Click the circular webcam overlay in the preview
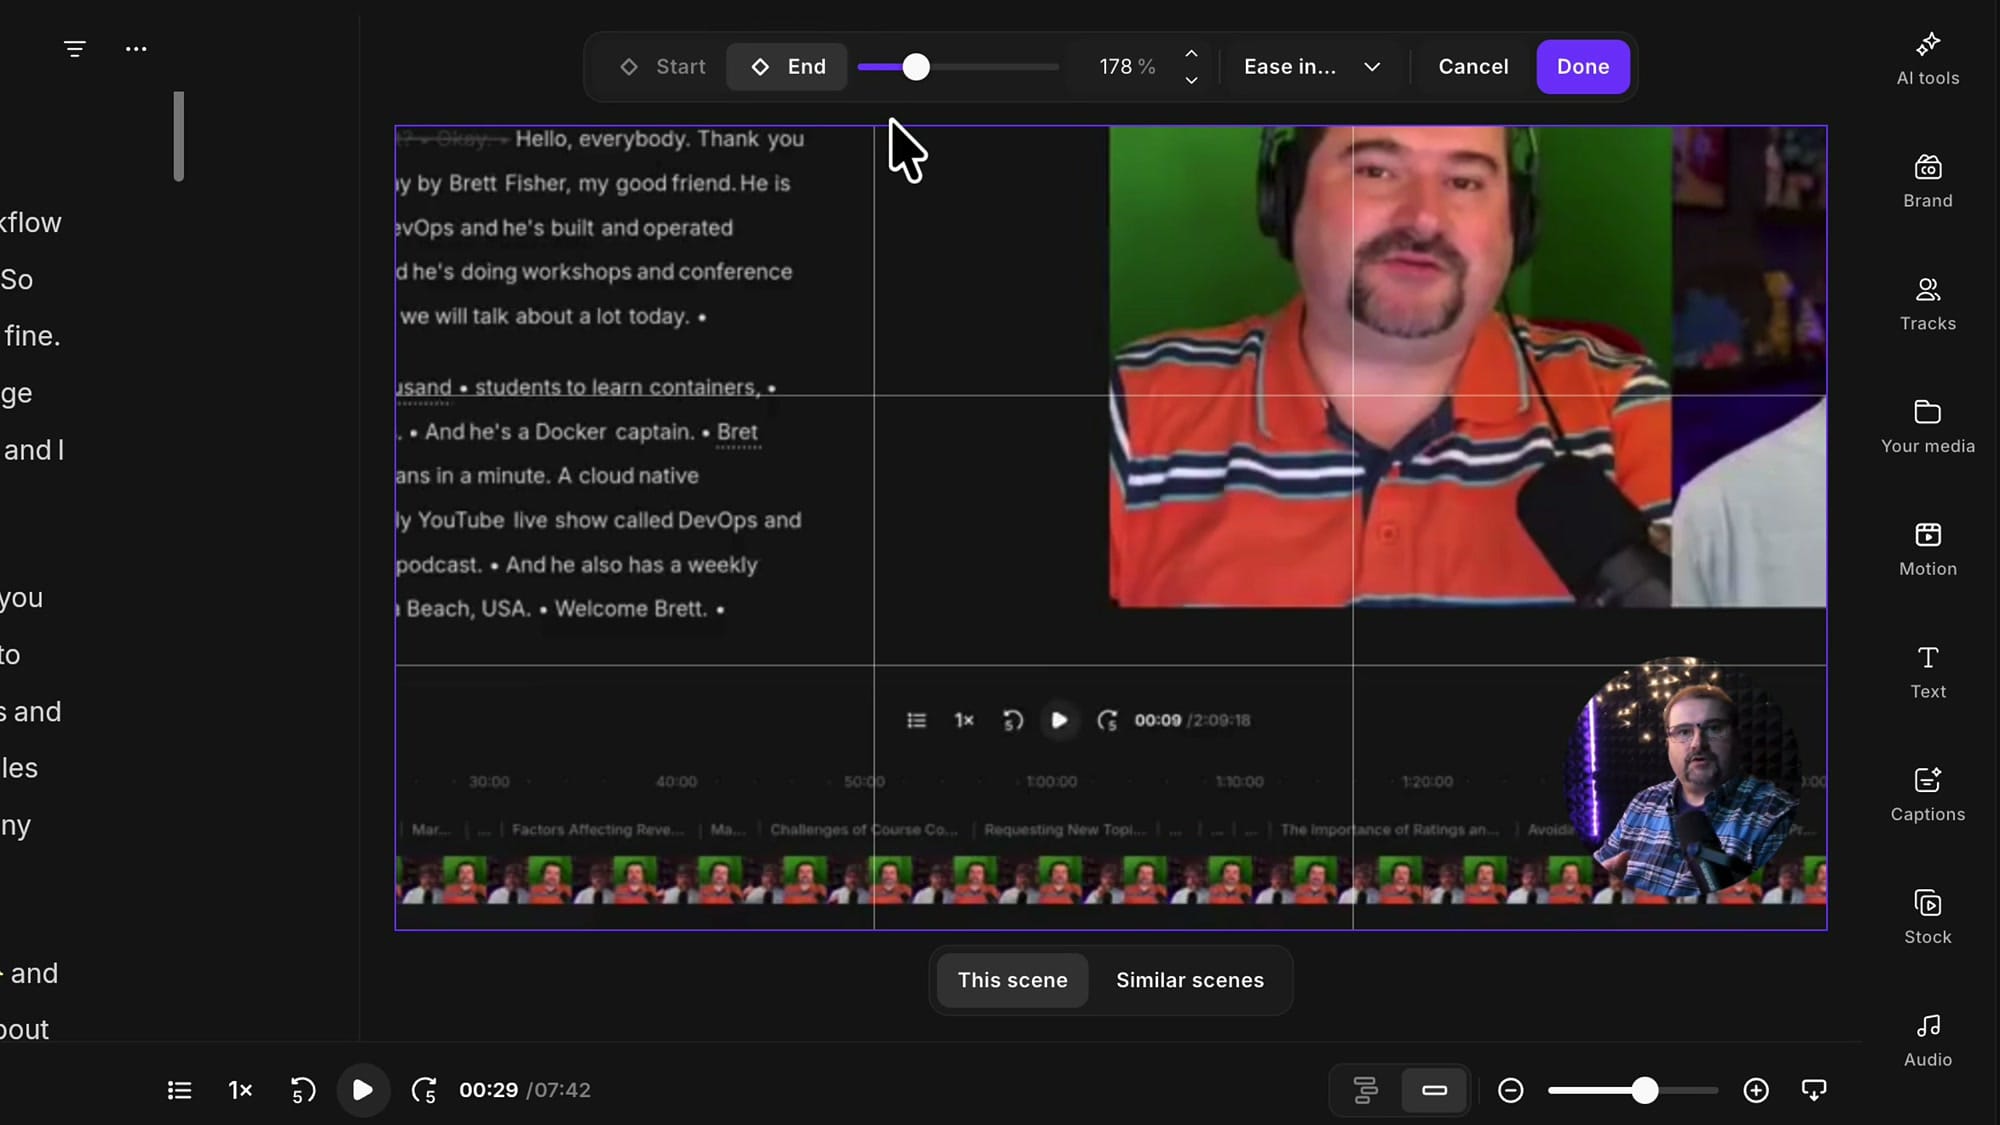Image resolution: width=2000 pixels, height=1125 pixels. [1685, 776]
